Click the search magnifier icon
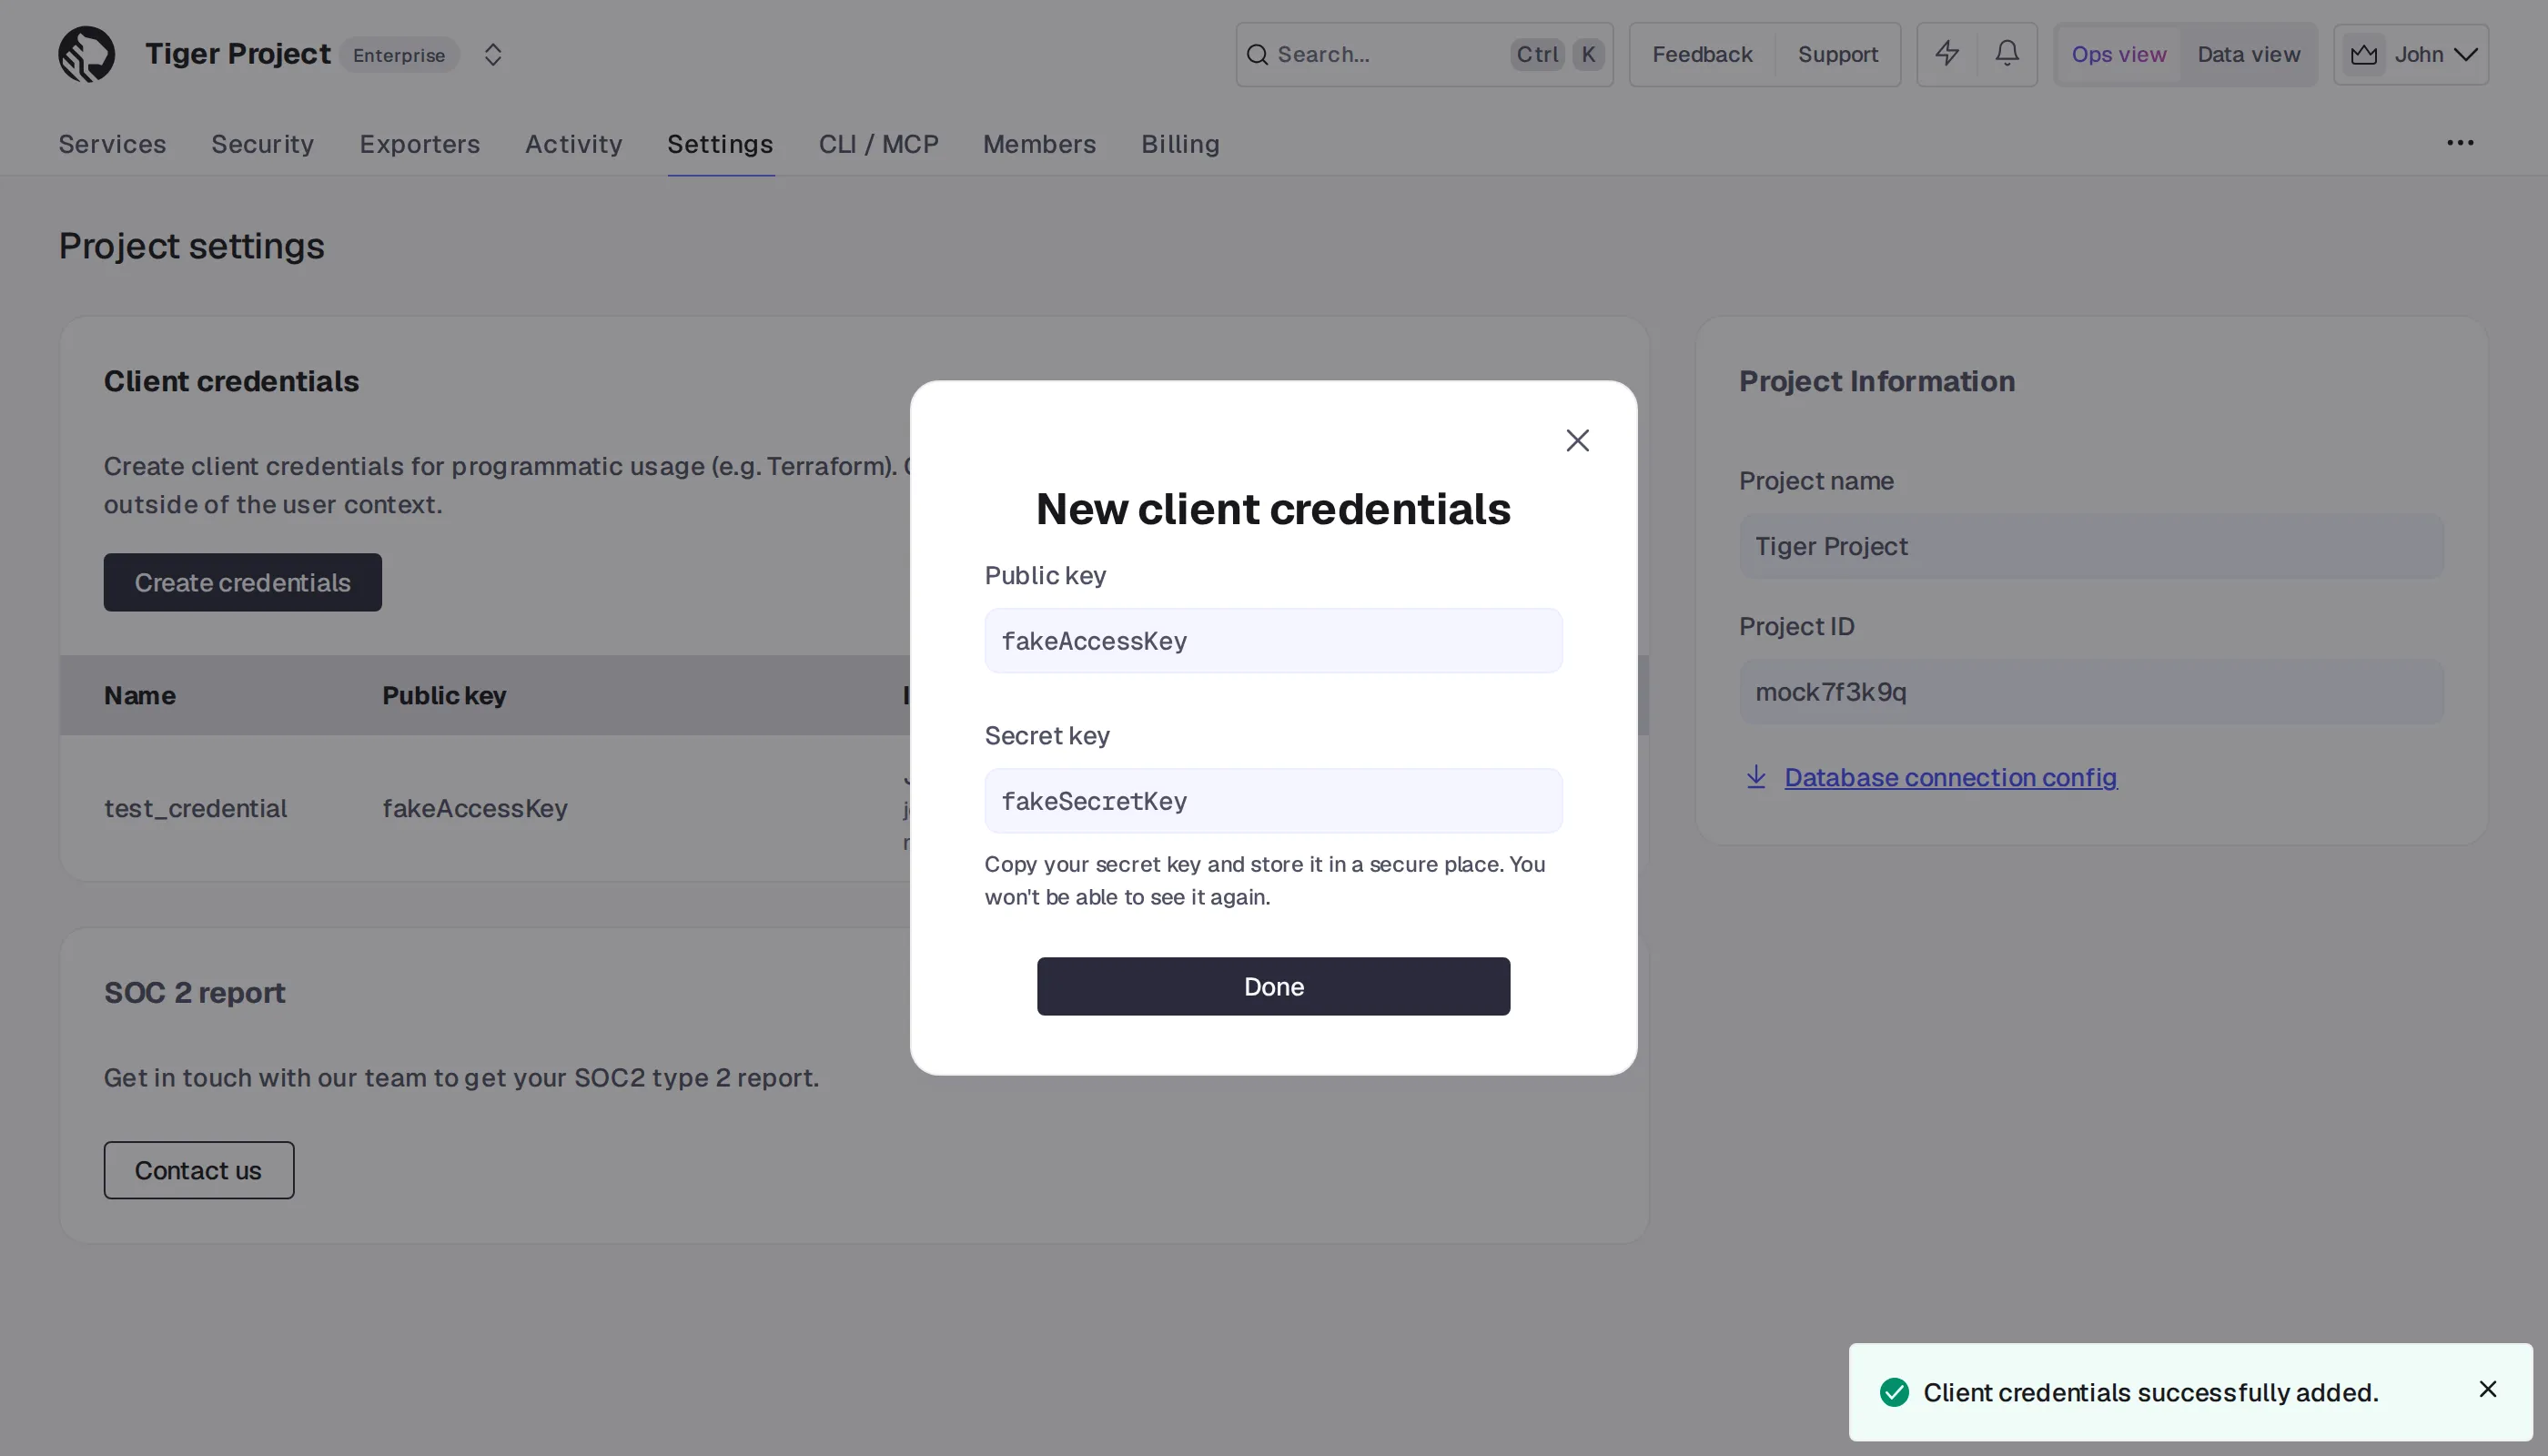2548x1456 pixels. (1257, 54)
